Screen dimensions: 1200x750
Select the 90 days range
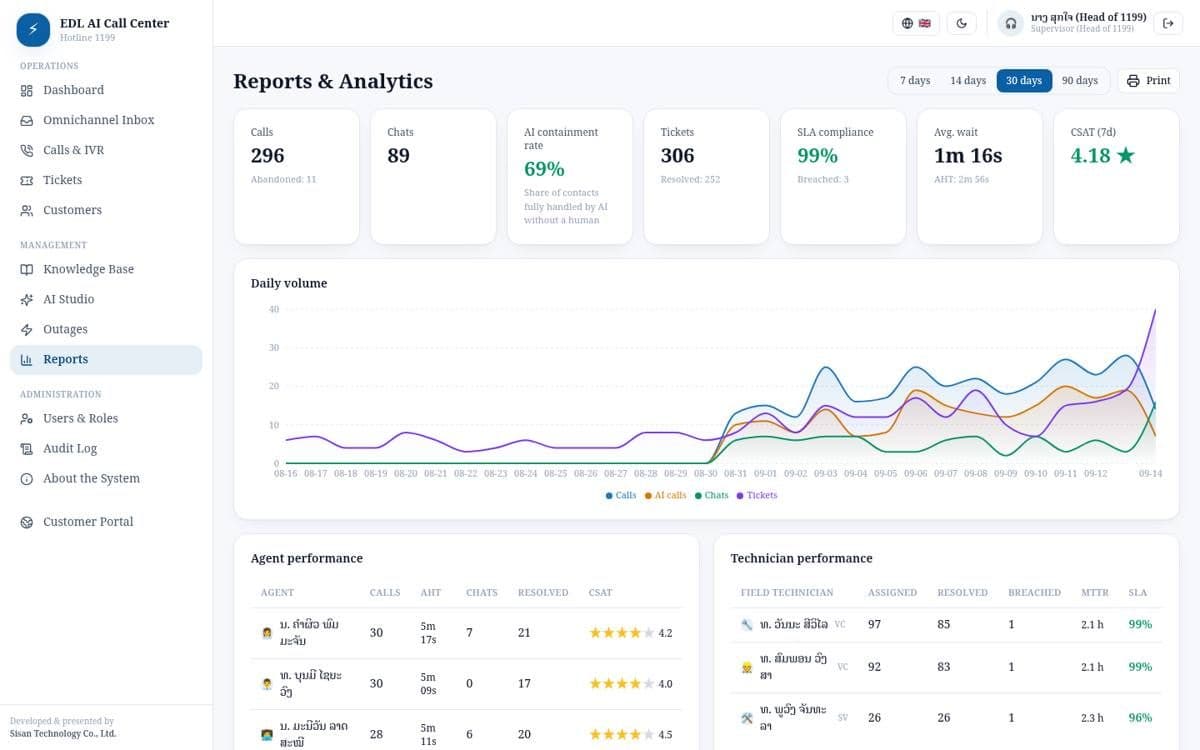pos(1080,80)
